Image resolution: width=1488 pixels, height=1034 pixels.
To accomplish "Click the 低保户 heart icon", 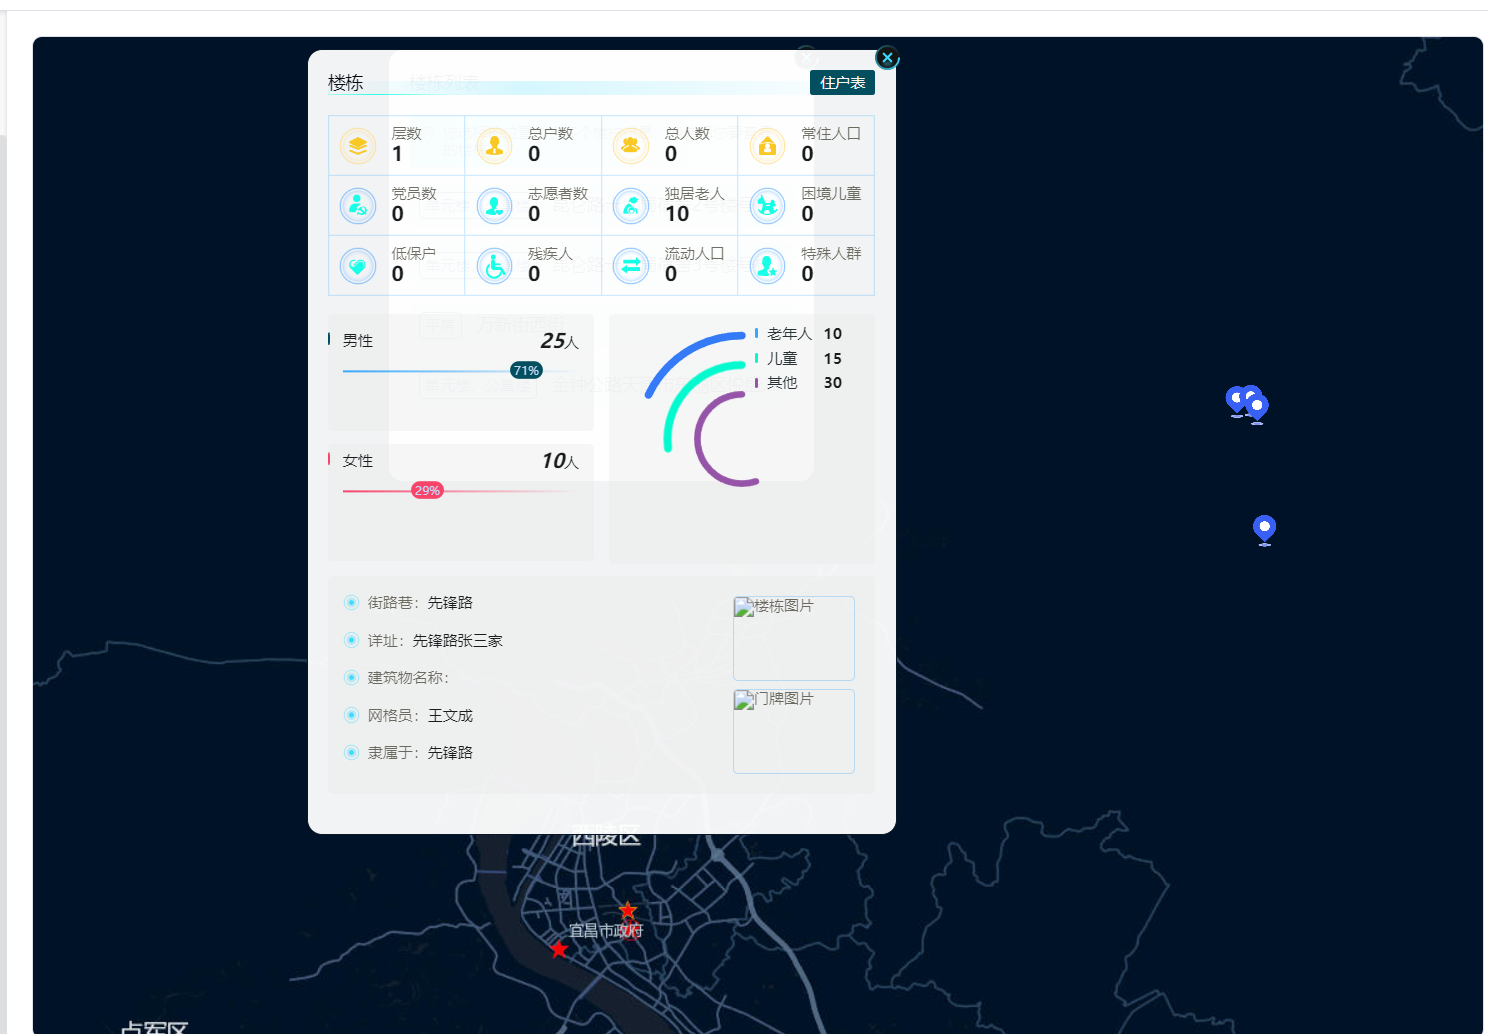I will tap(358, 266).
